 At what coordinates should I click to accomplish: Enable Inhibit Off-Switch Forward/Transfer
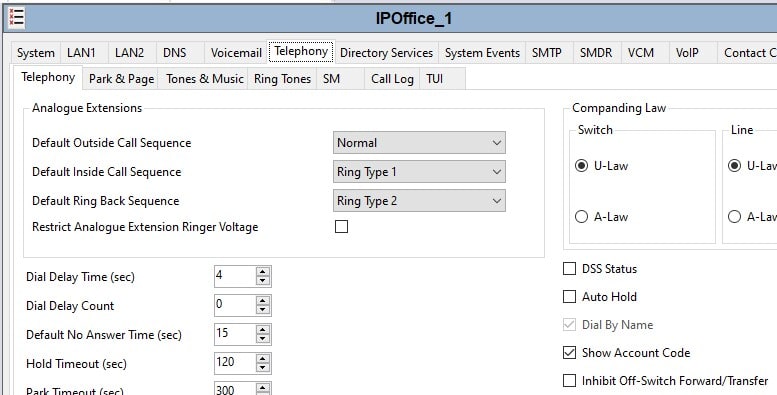pos(569,381)
